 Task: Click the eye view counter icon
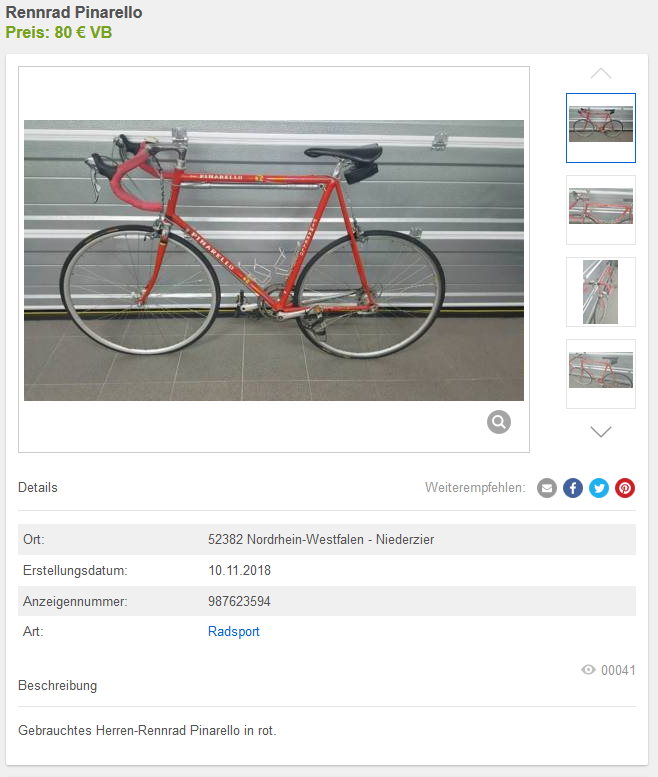pyautogui.click(x=588, y=670)
